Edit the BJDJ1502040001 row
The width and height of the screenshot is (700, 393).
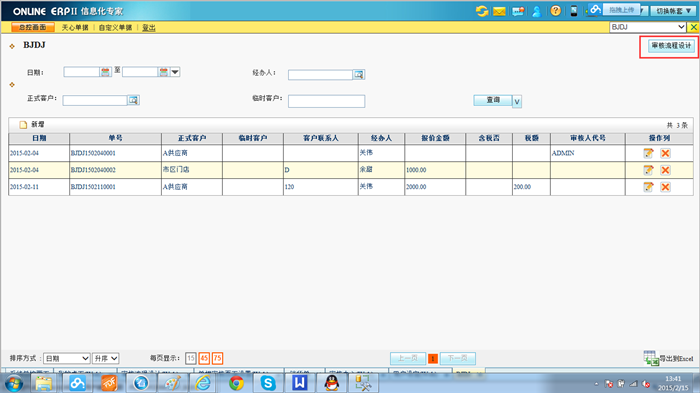click(649, 153)
